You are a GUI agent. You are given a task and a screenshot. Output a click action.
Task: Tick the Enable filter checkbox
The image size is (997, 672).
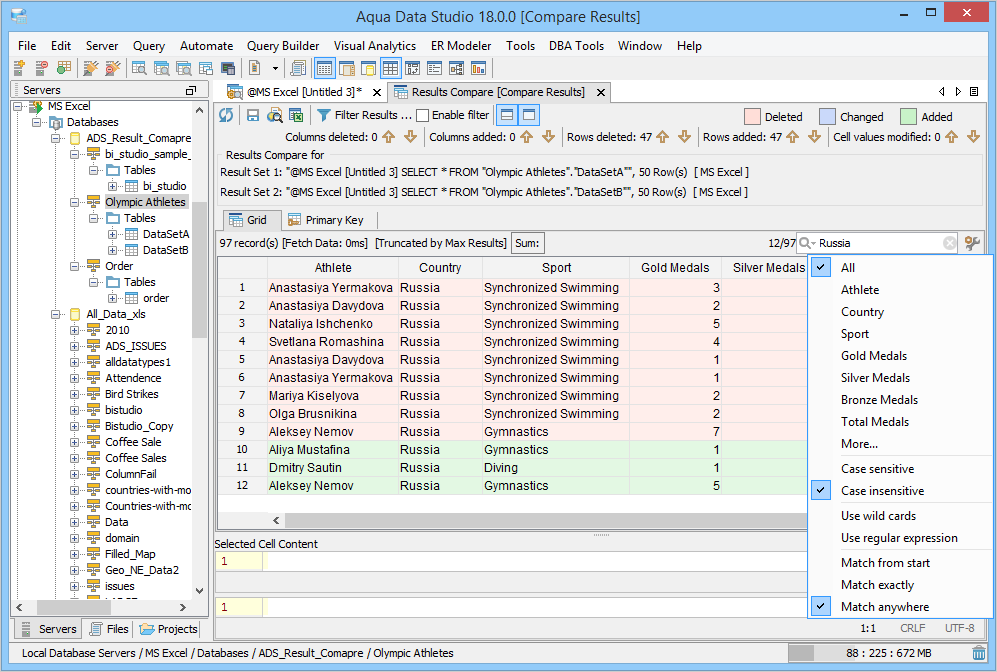[x=422, y=115]
